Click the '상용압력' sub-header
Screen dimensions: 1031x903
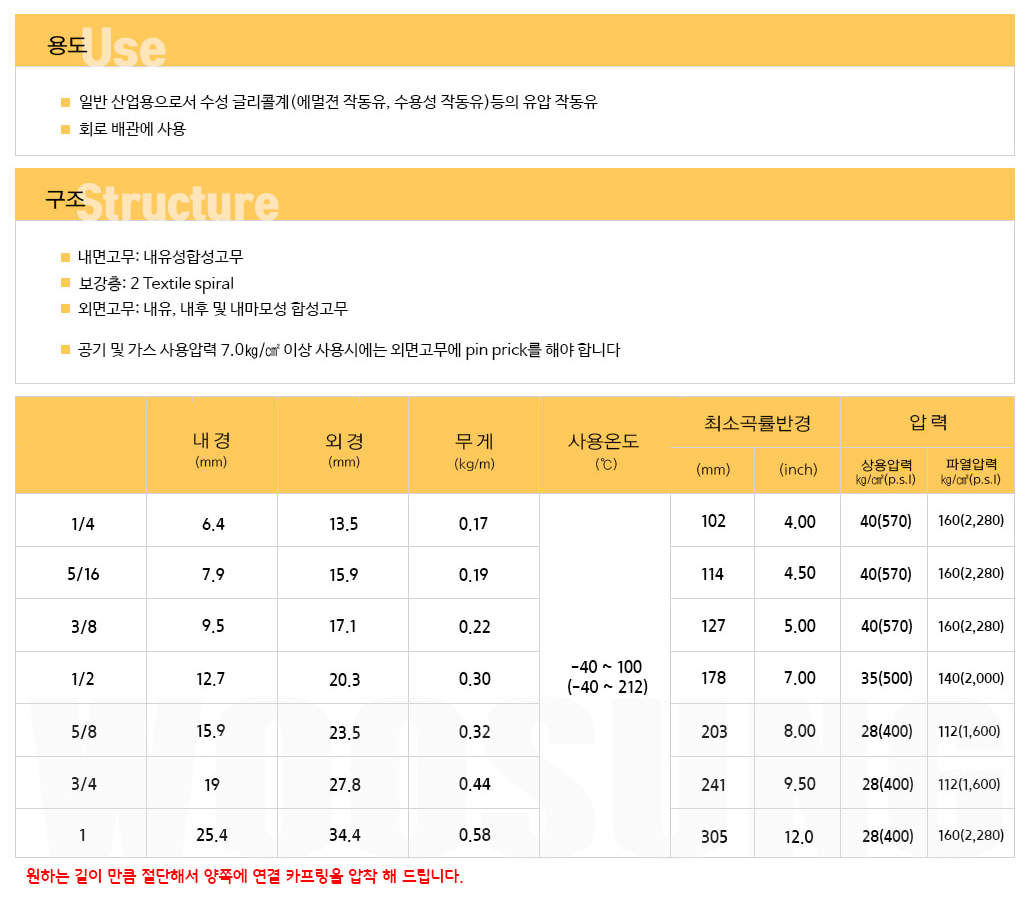(x=886, y=472)
